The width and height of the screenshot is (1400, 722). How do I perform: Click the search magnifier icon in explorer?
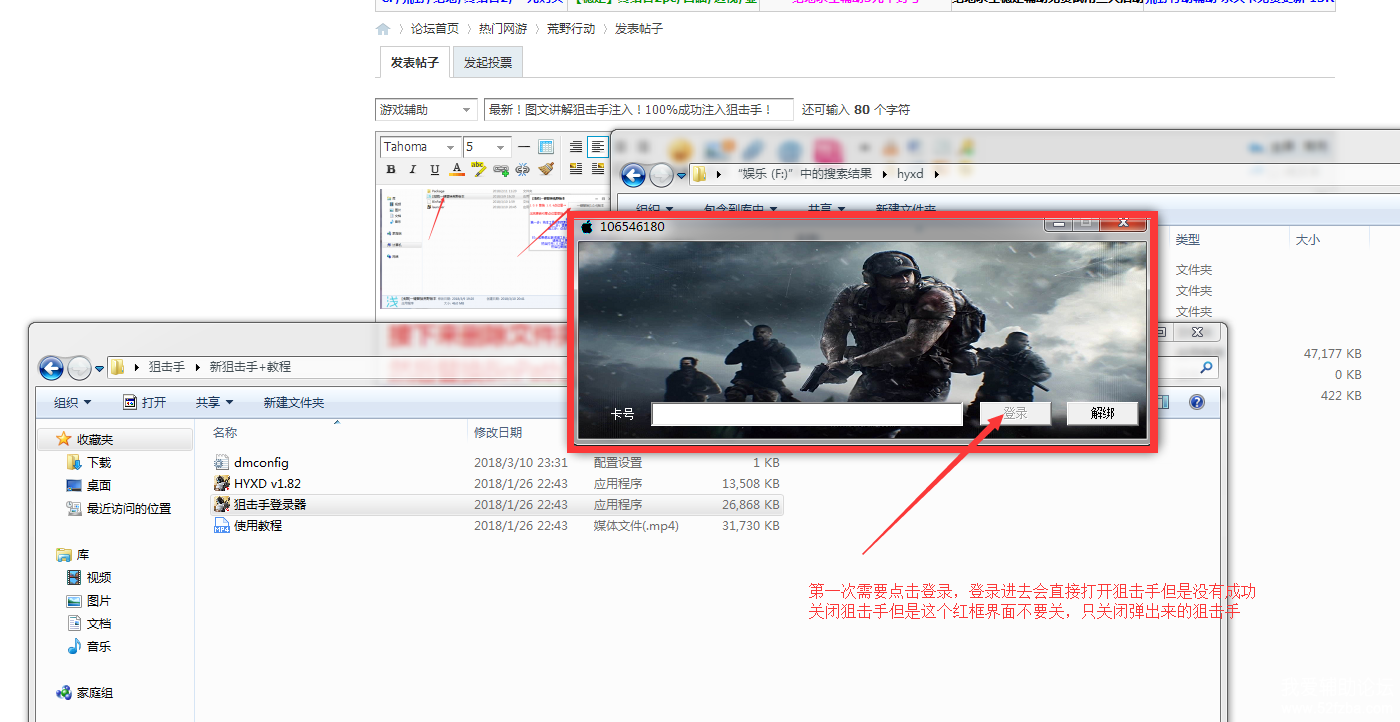point(1208,368)
